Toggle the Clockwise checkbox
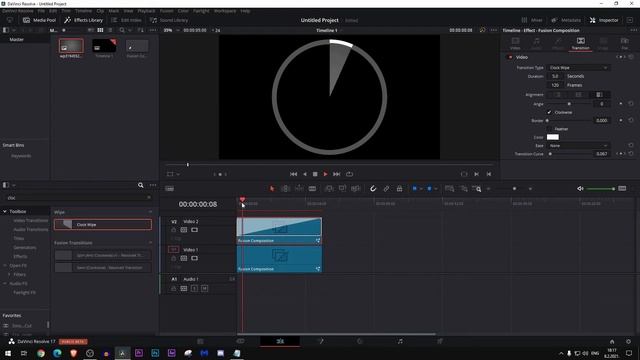Image resolution: width=640 pixels, height=360 pixels. (549, 112)
